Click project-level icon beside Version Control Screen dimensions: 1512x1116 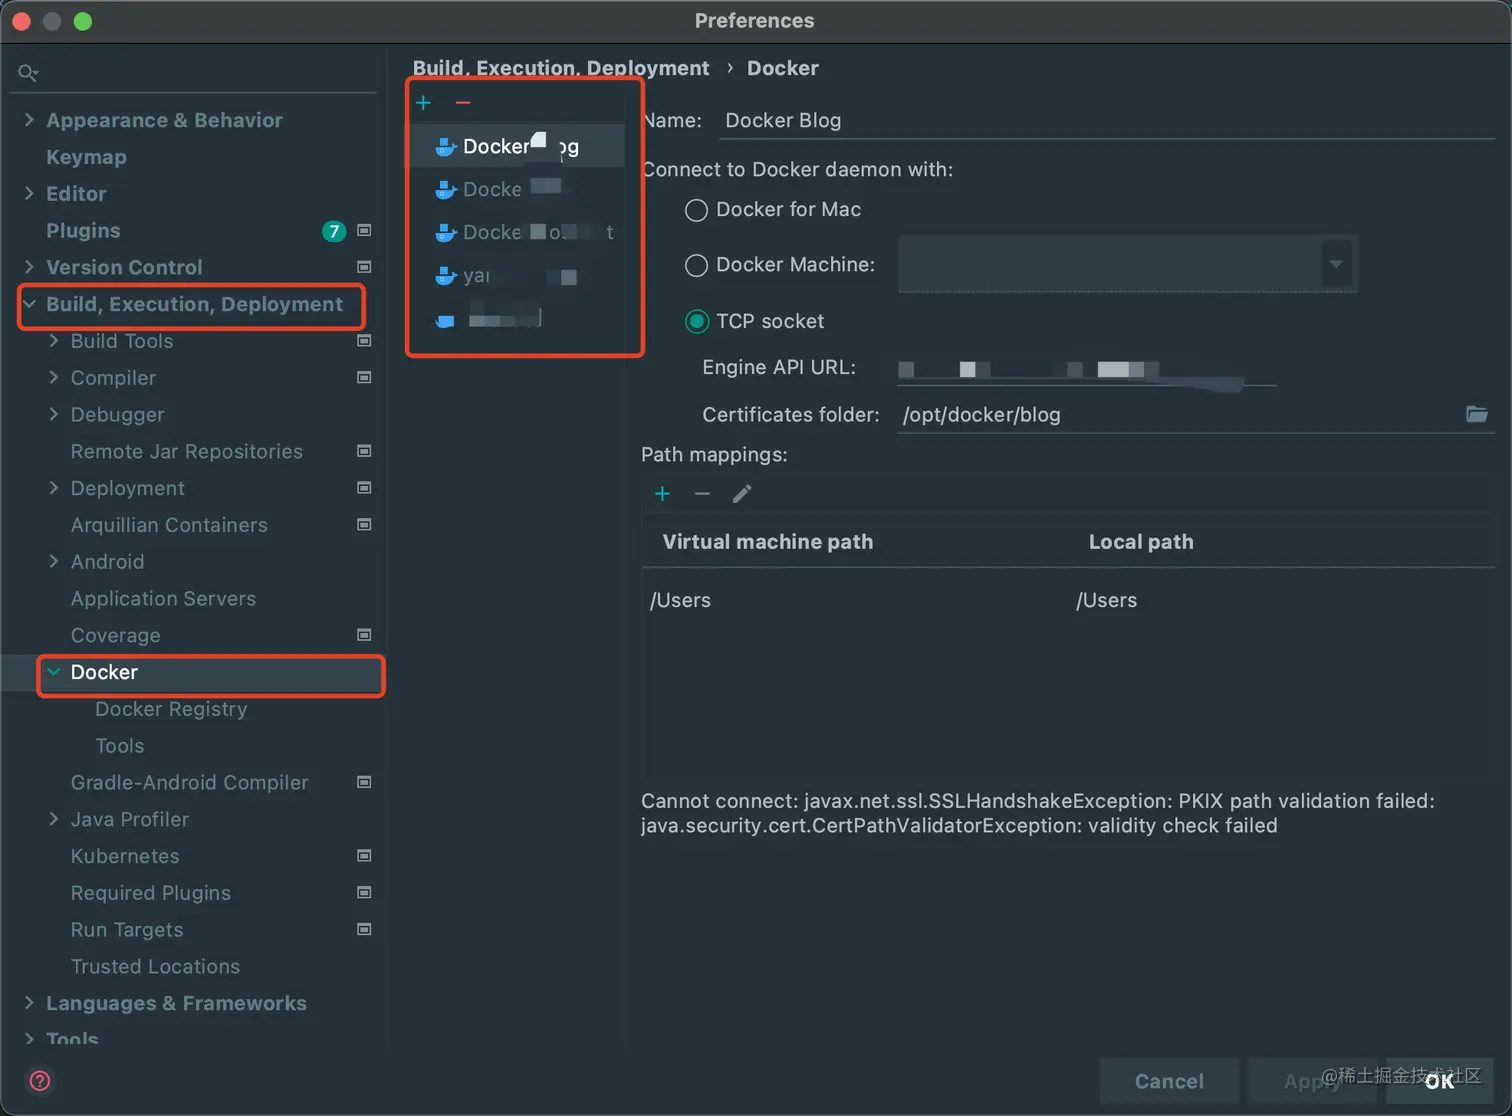(364, 267)
